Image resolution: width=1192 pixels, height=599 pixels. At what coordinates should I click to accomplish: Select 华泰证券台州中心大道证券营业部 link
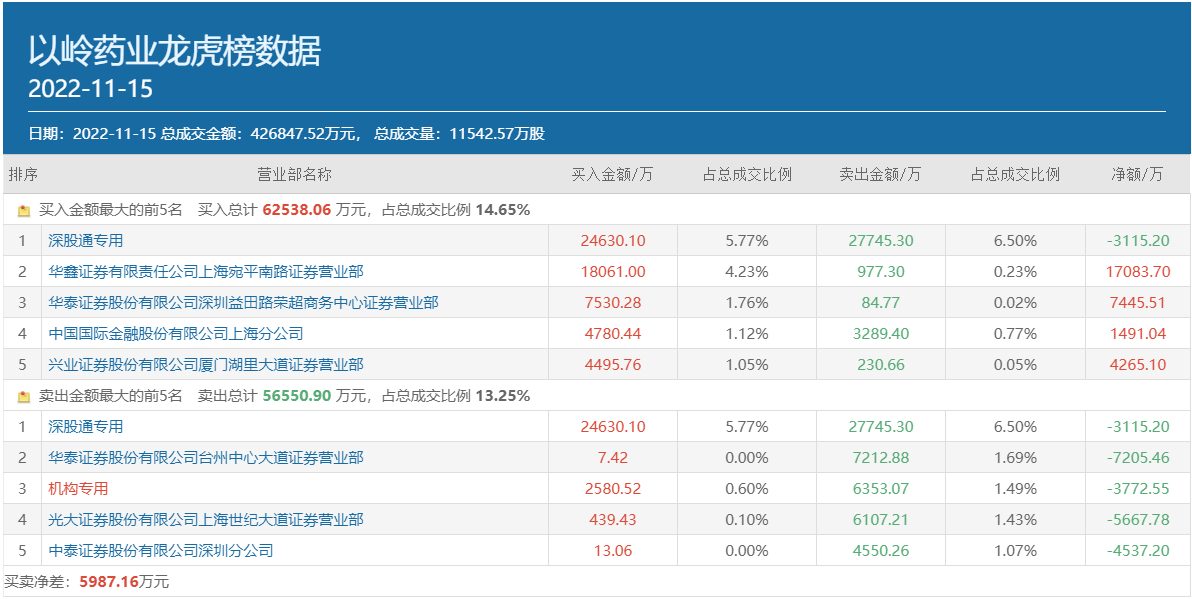tap(205, 458)
